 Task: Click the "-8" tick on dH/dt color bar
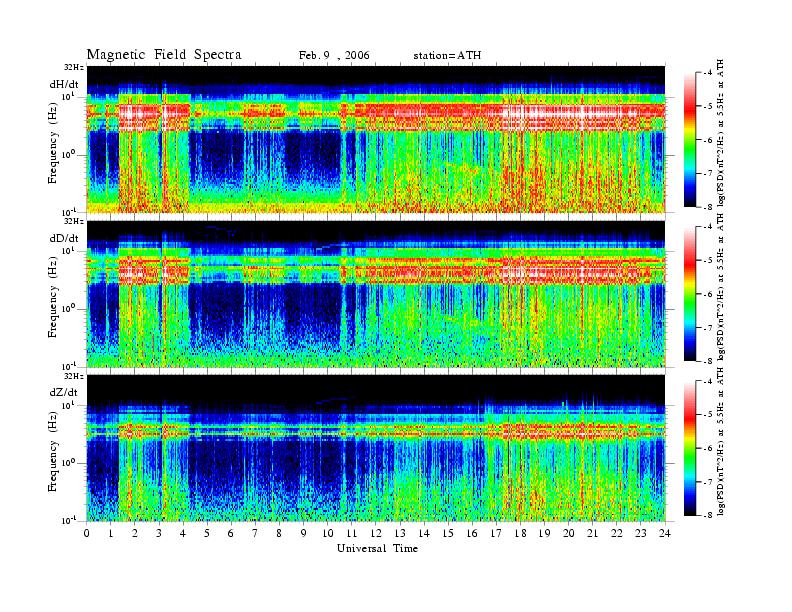point(709,207)
